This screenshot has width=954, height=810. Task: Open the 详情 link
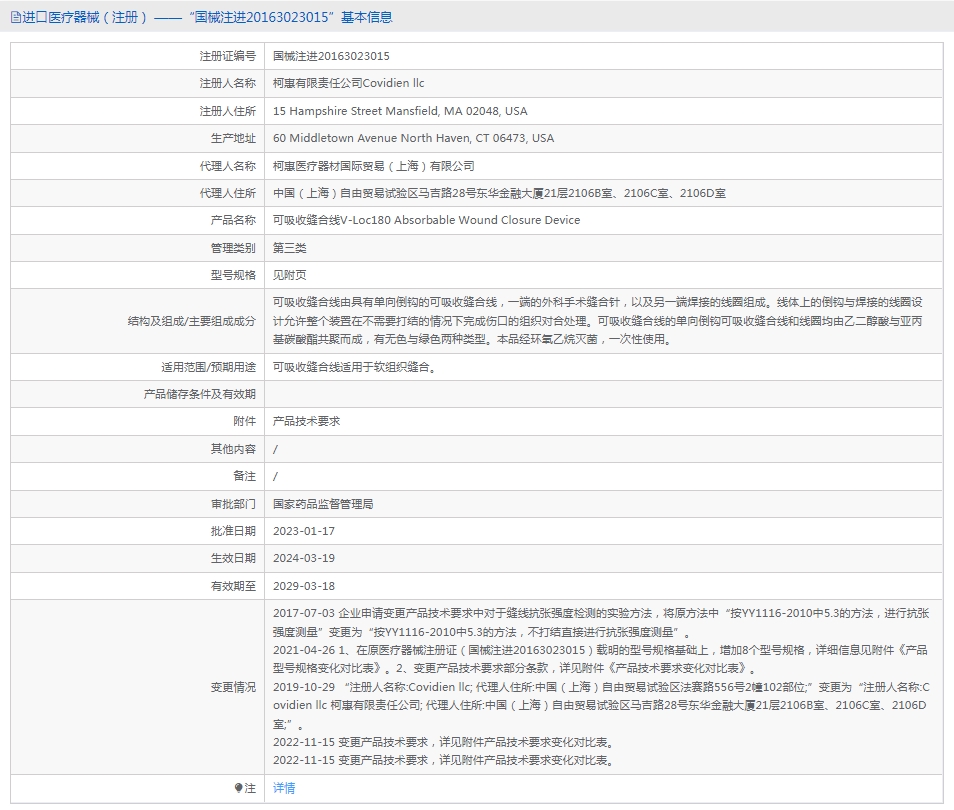click(284, 788)
